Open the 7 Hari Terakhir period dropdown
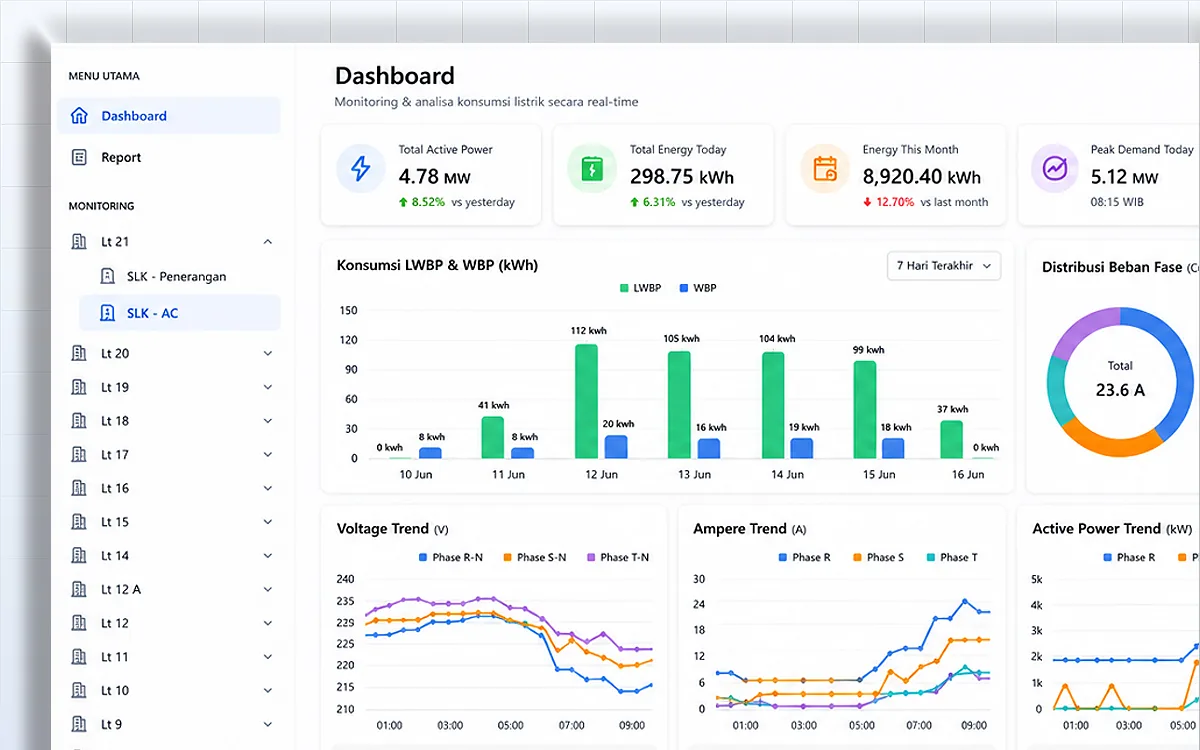The height and width of the screenshot is (750, 1200). pyautogui.click(x=944, y=266)
